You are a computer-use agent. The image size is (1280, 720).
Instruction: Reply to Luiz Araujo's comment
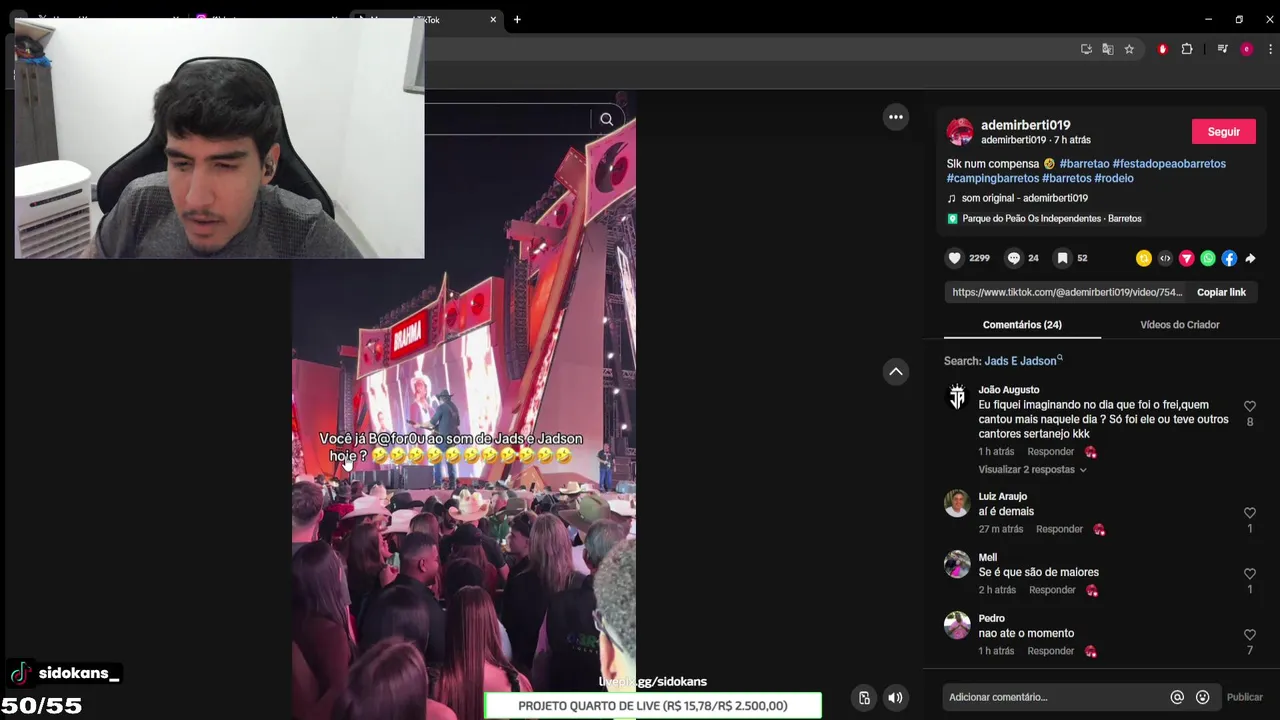(1059, 529)
